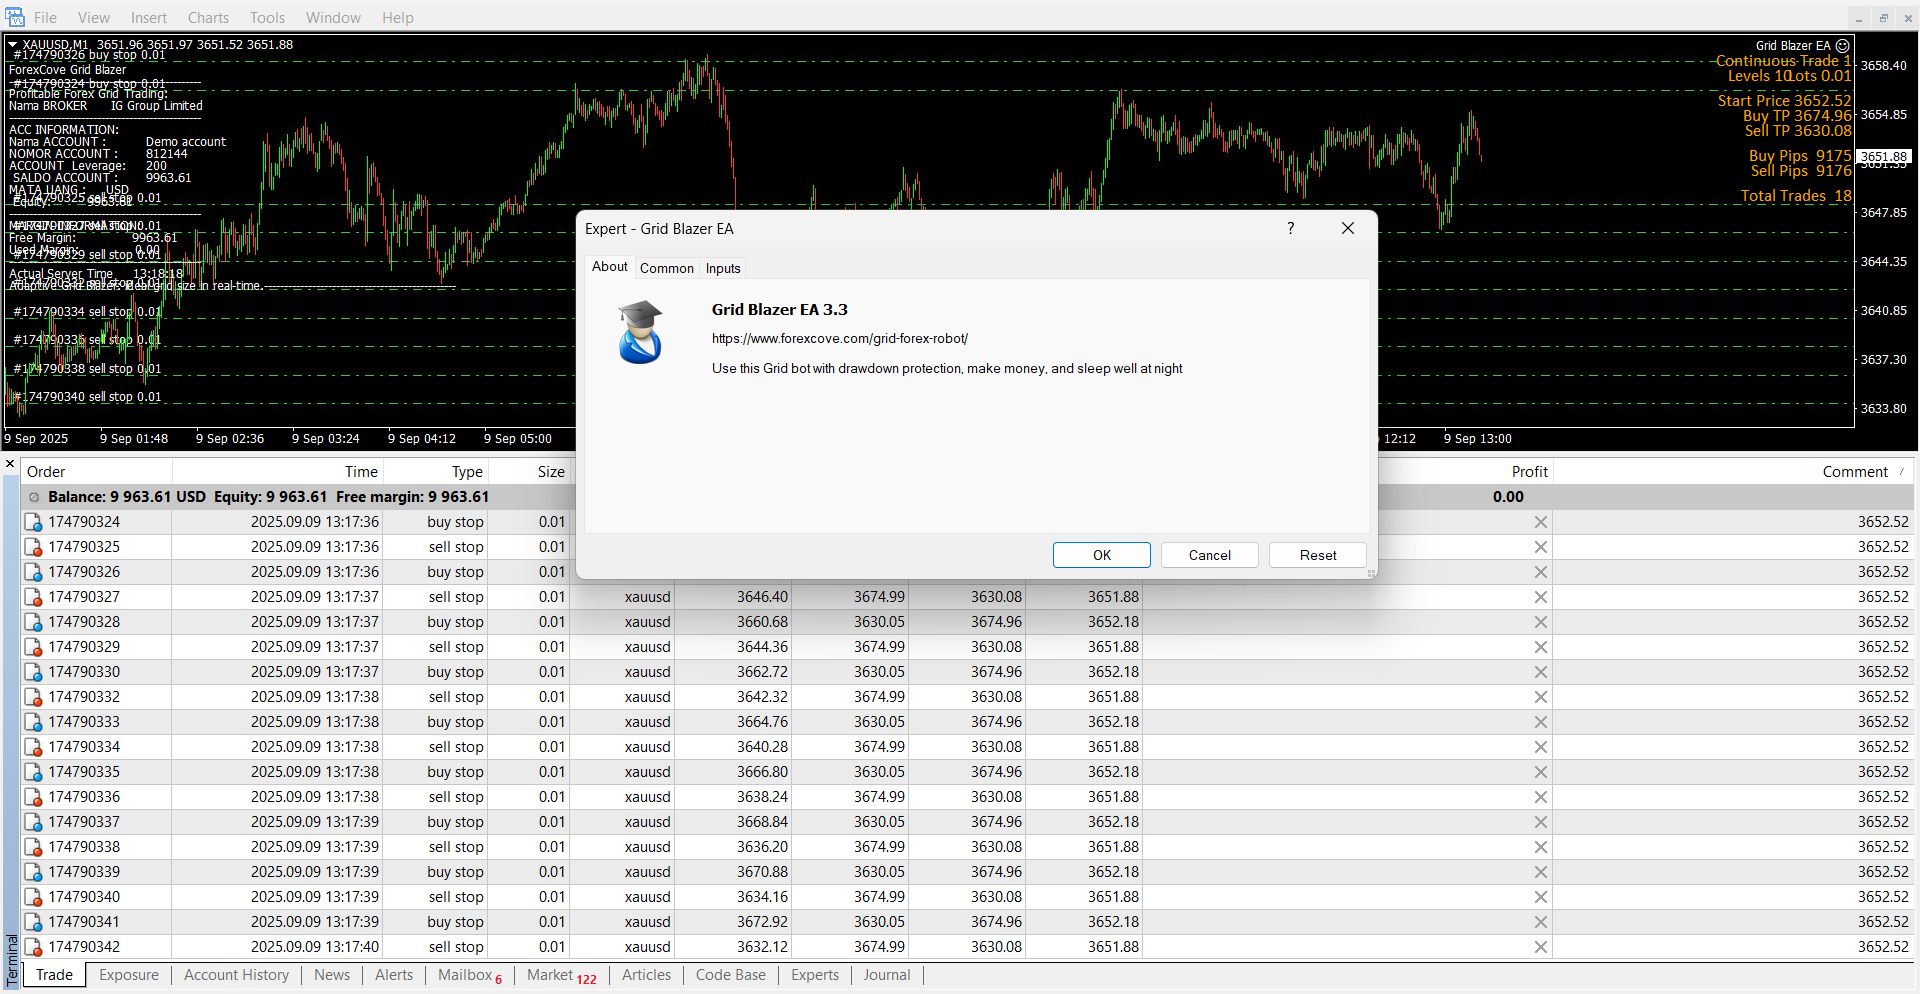Click order icon beside 174790341
1920x994 pixels.
[x=33, y=922]
